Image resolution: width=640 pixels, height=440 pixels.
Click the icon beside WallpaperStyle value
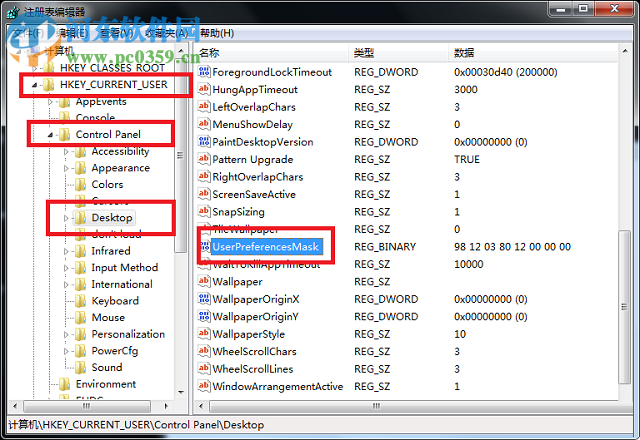pos(204,334)
